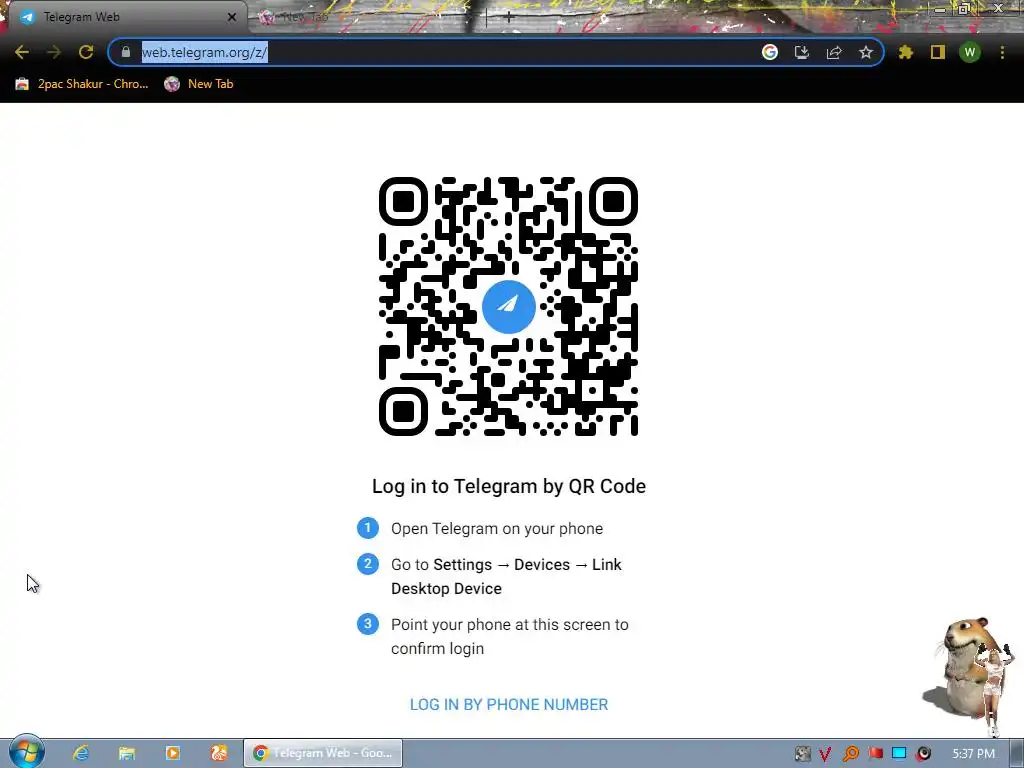Screen dimensions: 1024x768
Task: Click the Telegram plane logo in QR code
Action: click(x=509, y=306)
